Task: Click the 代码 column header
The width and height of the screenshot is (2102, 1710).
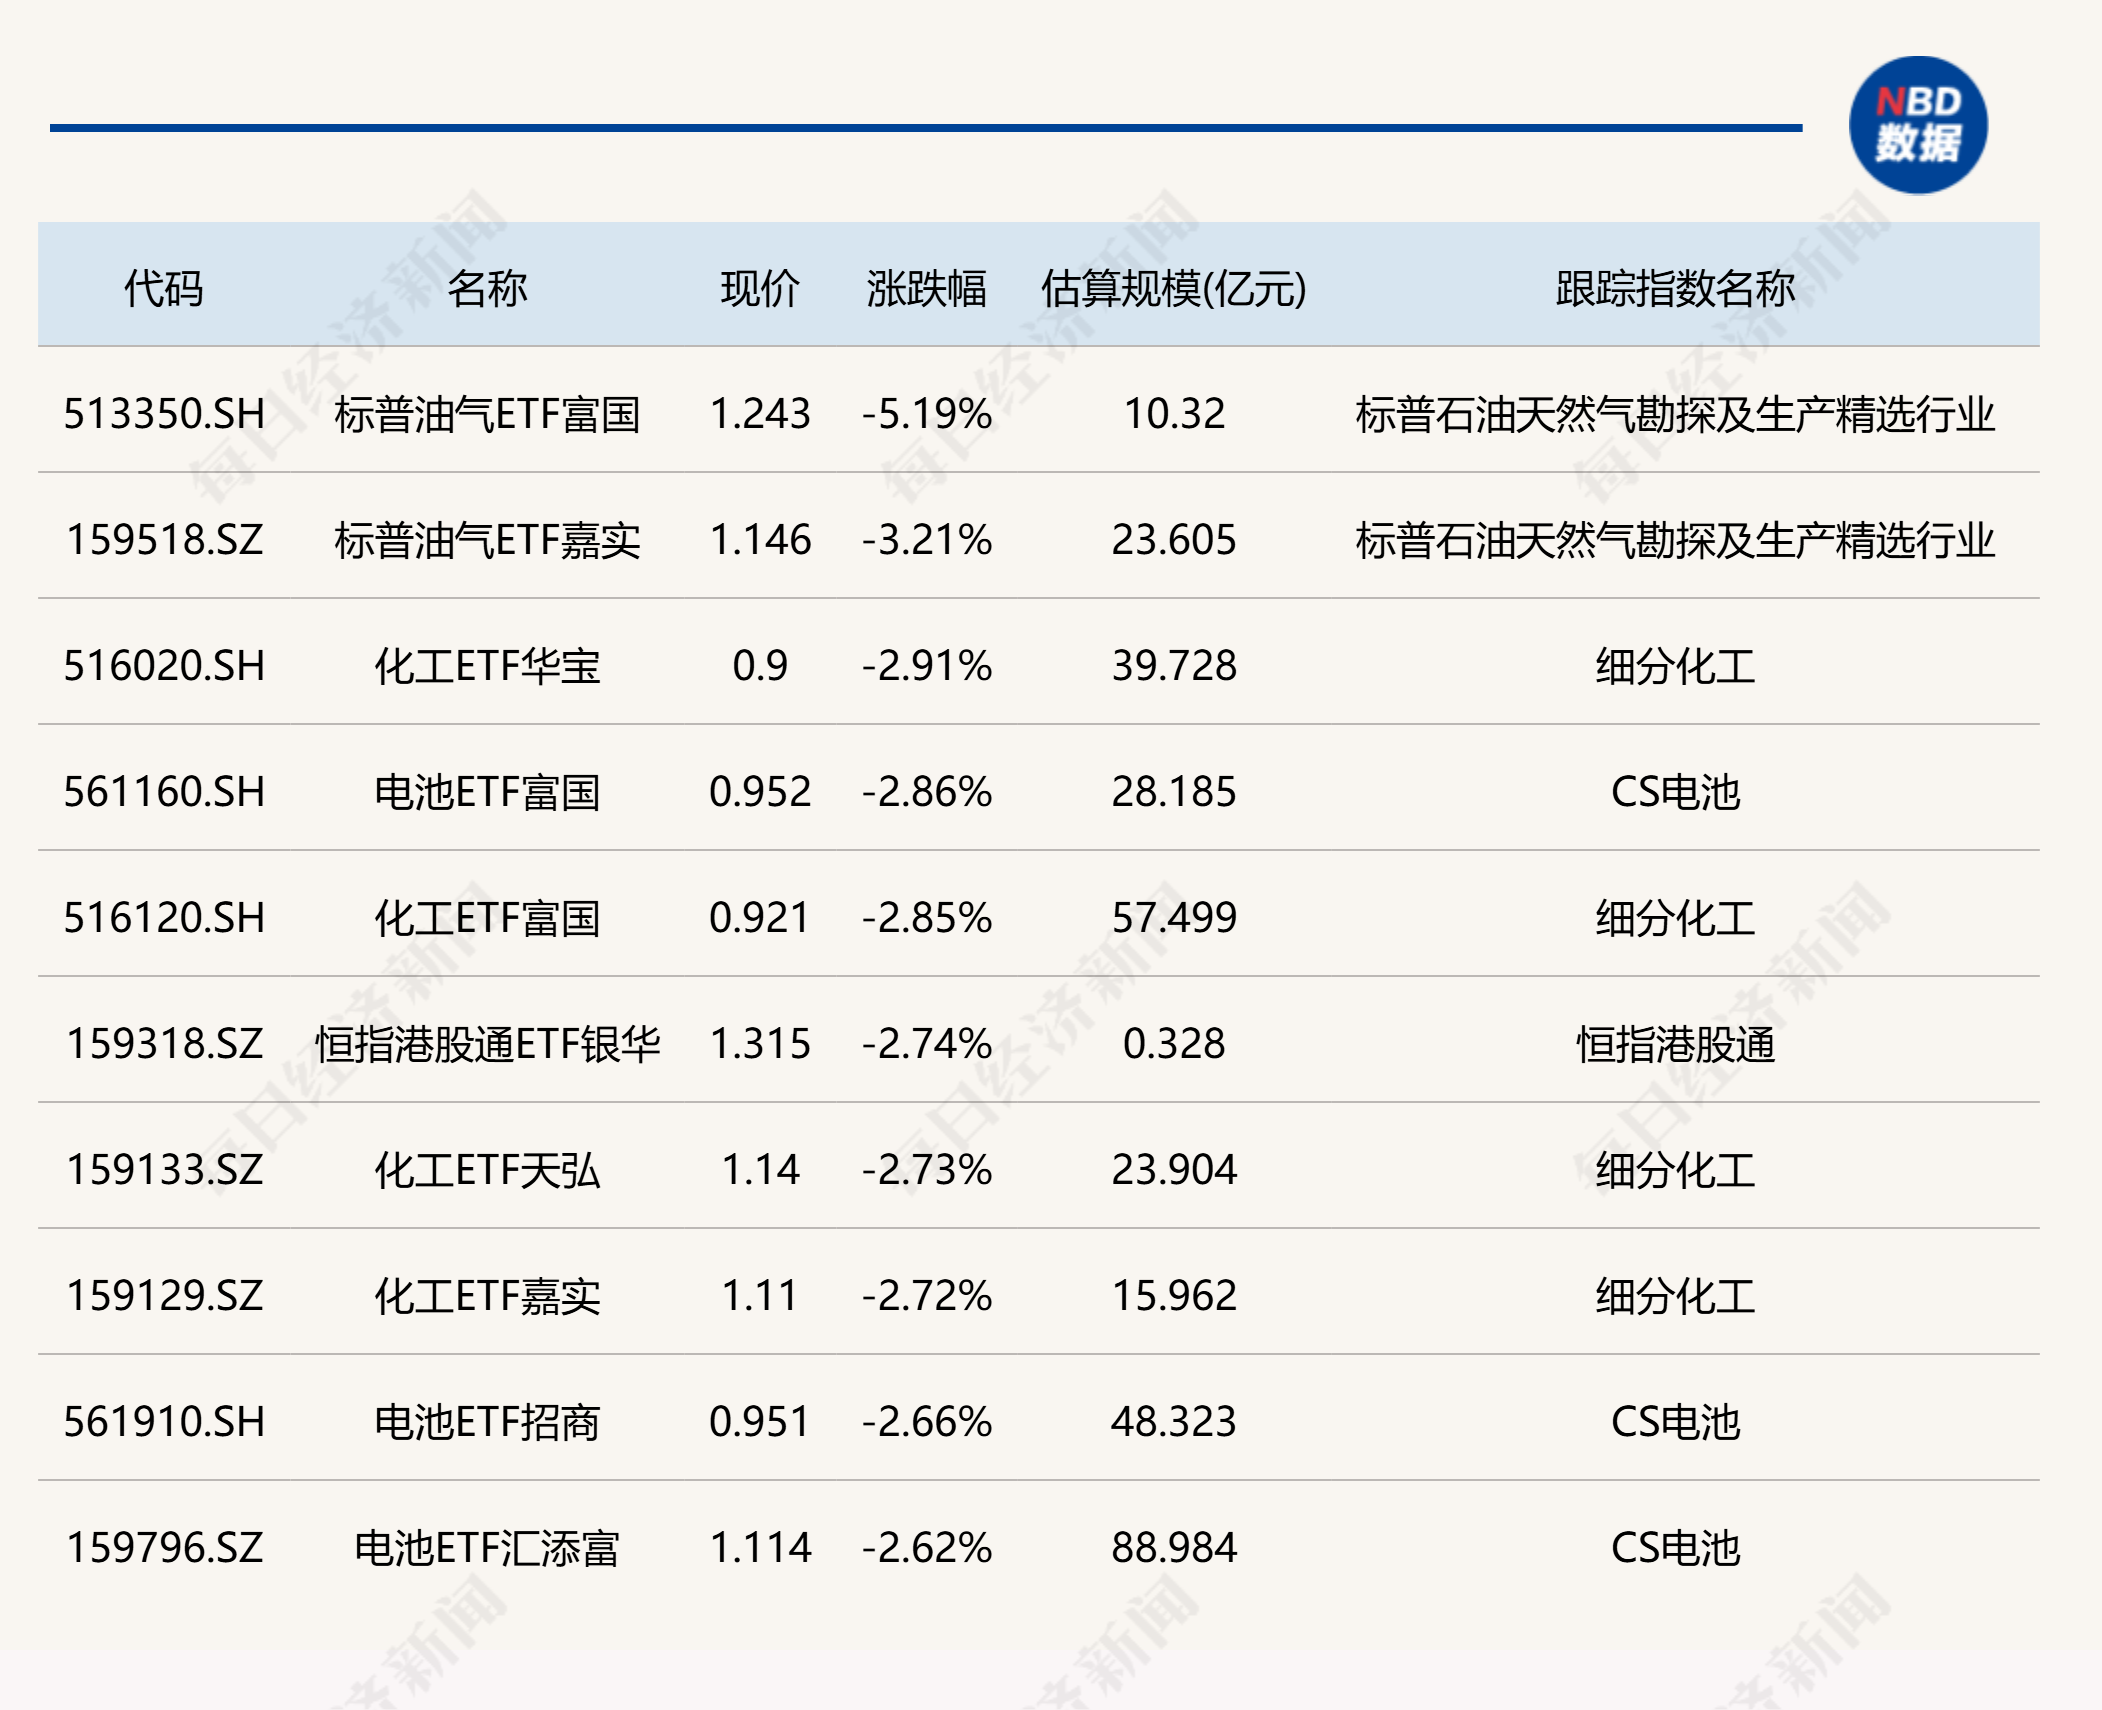Action: 164,289
